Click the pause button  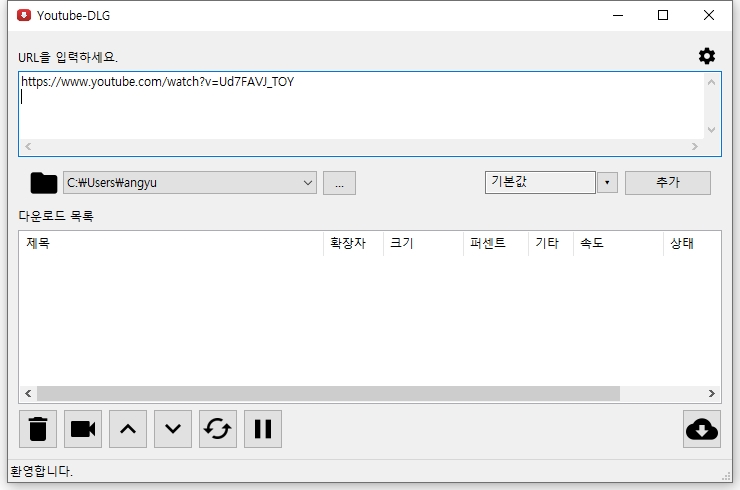(x=263, y=429)
